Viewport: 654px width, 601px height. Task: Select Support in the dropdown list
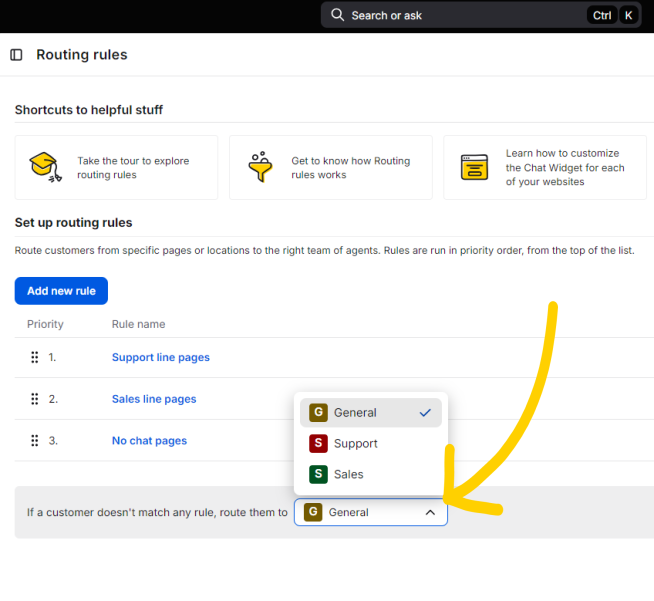(x=371, y=443)
